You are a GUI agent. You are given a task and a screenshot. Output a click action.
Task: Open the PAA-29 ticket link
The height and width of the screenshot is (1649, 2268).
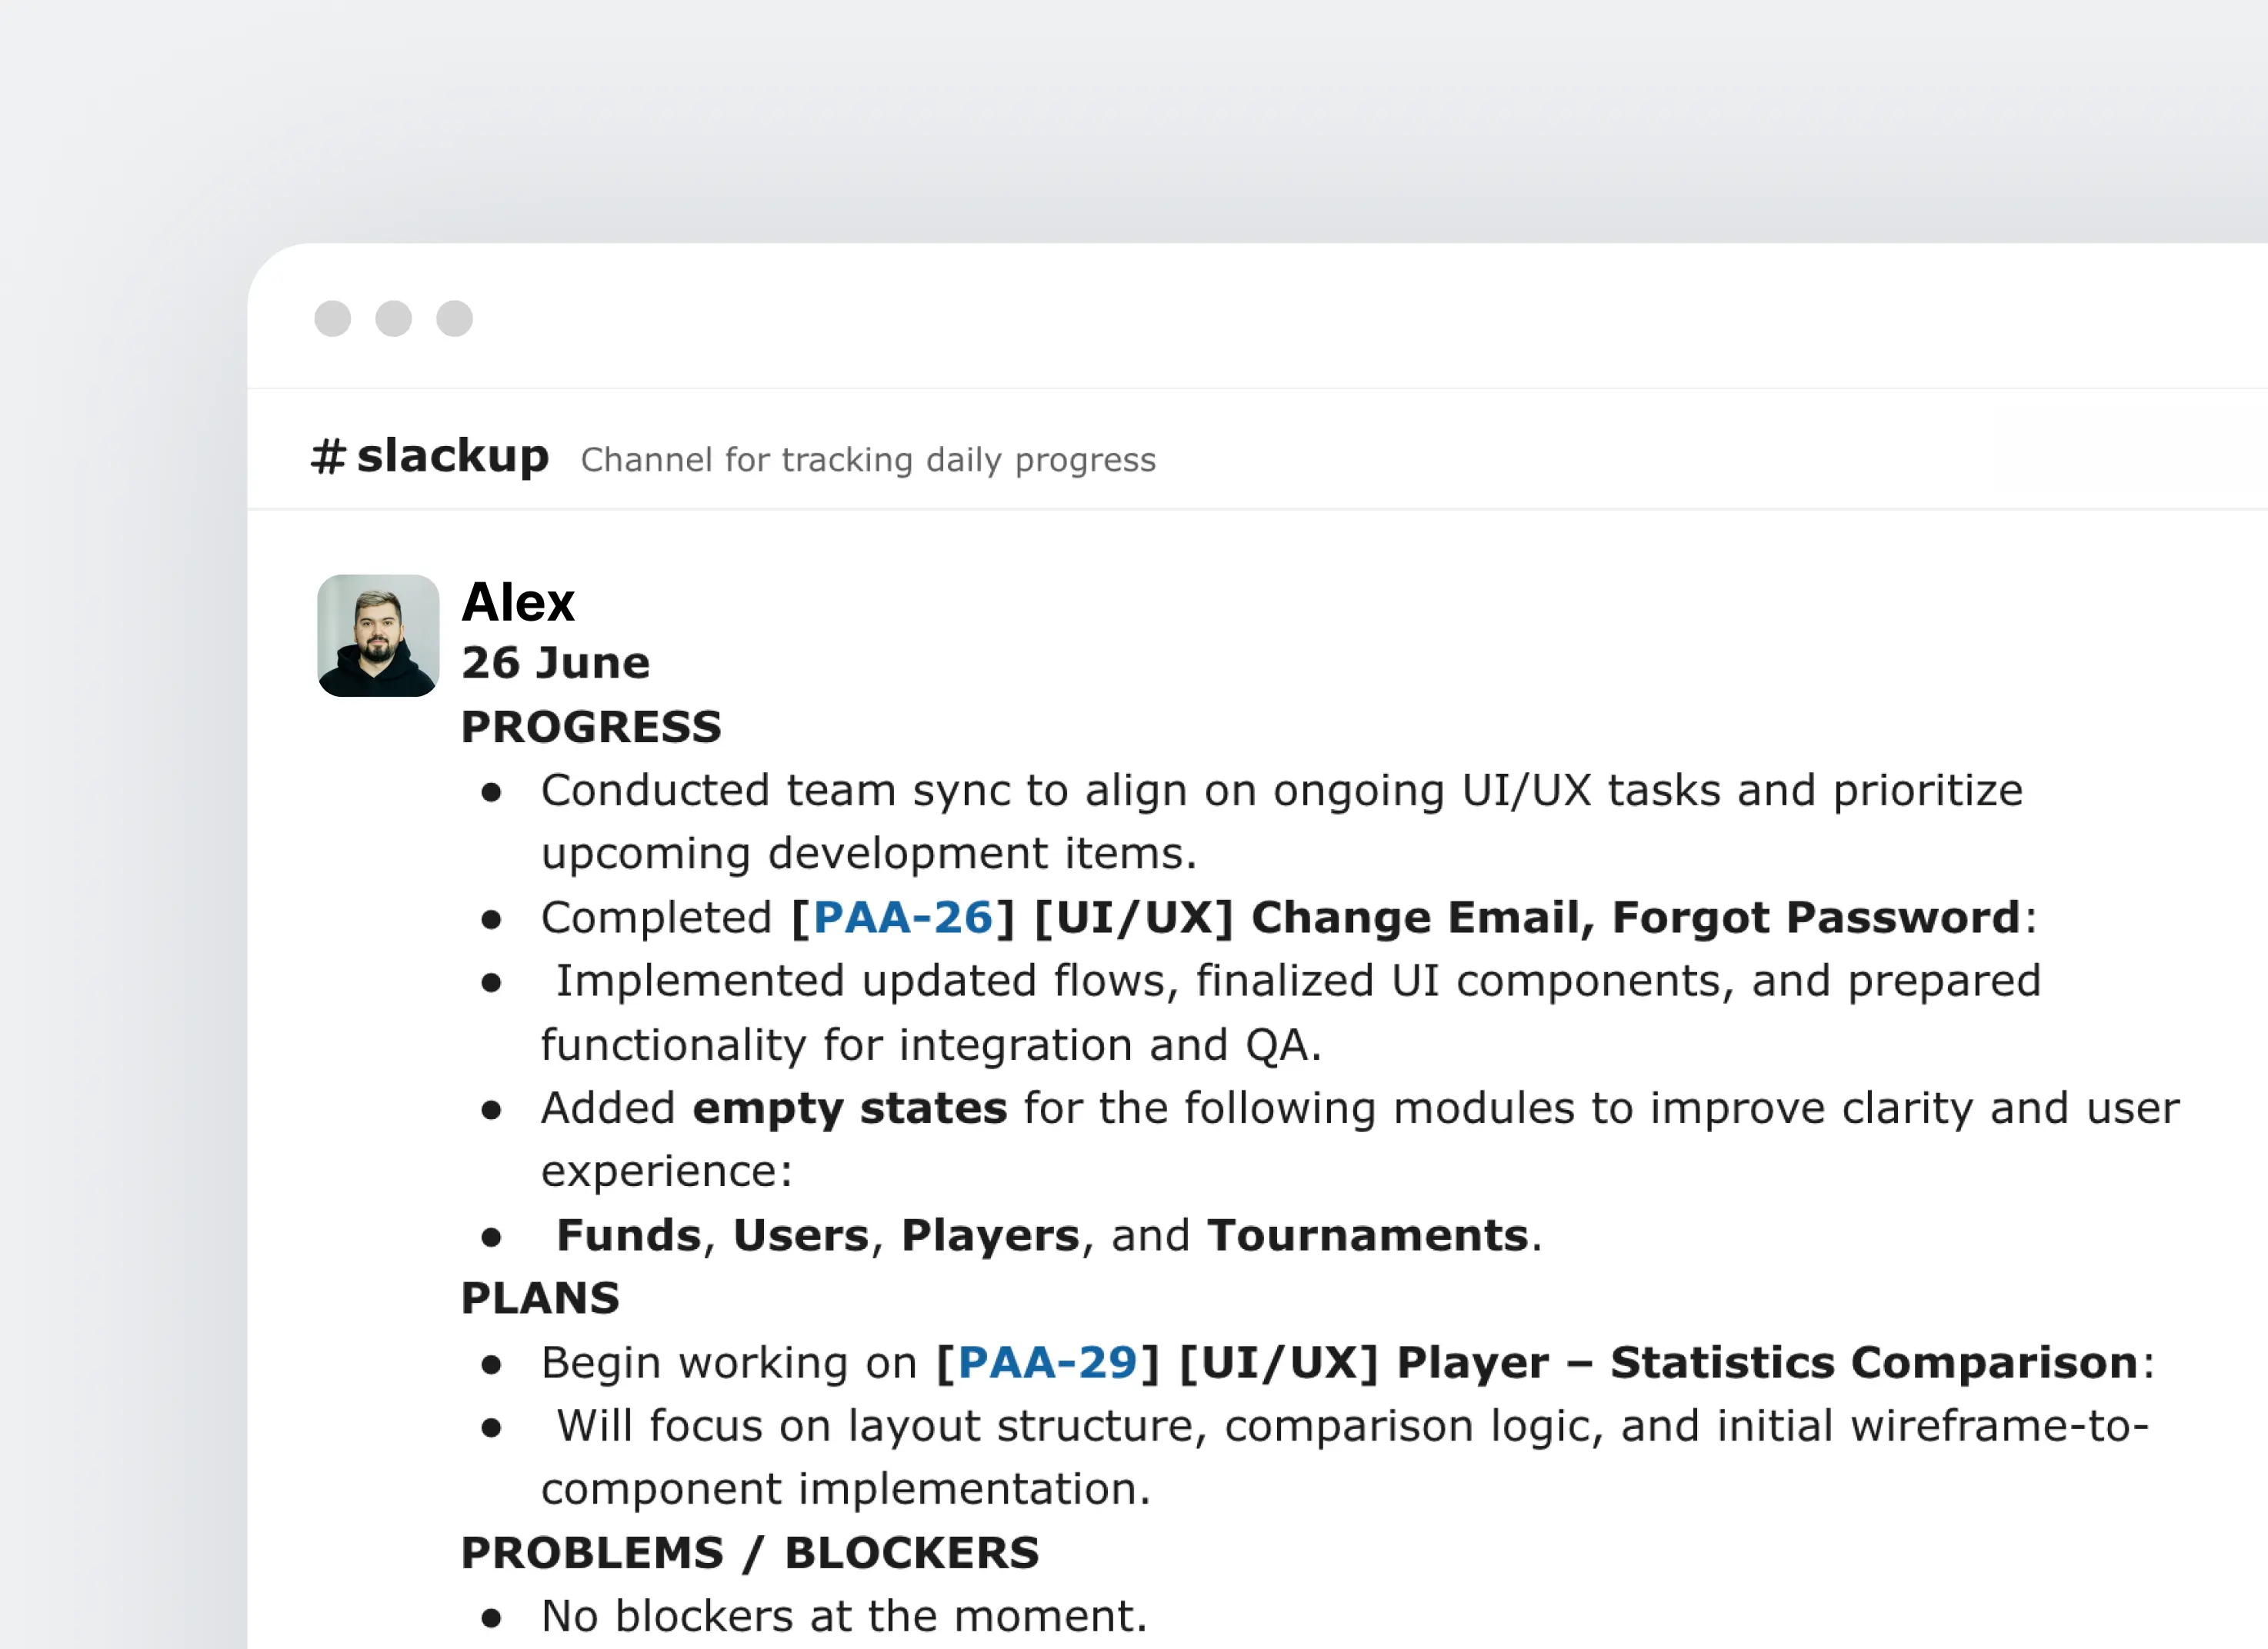pyautogui.click(x=1047, y=1363)
